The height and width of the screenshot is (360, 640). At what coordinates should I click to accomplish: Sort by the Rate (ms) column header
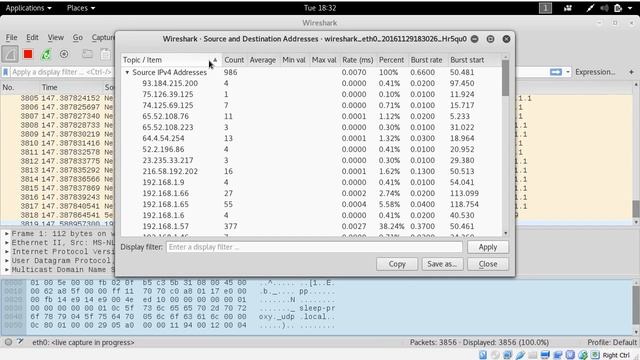coord(358,60)
